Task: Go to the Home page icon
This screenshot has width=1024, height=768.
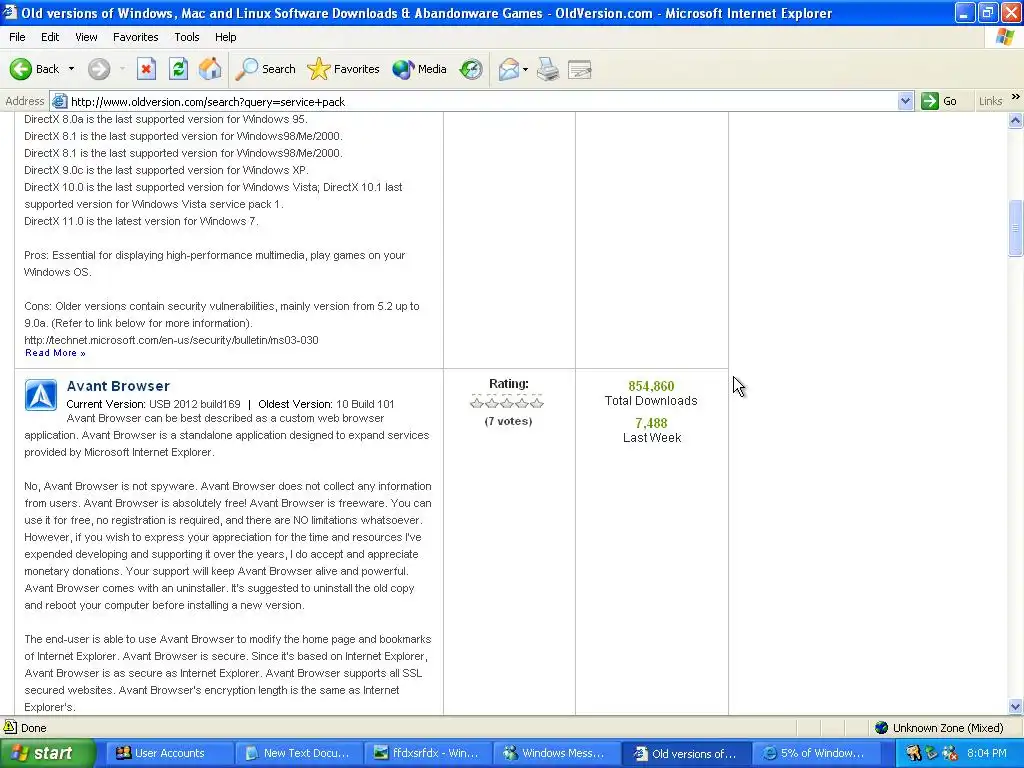Action: 210,69
